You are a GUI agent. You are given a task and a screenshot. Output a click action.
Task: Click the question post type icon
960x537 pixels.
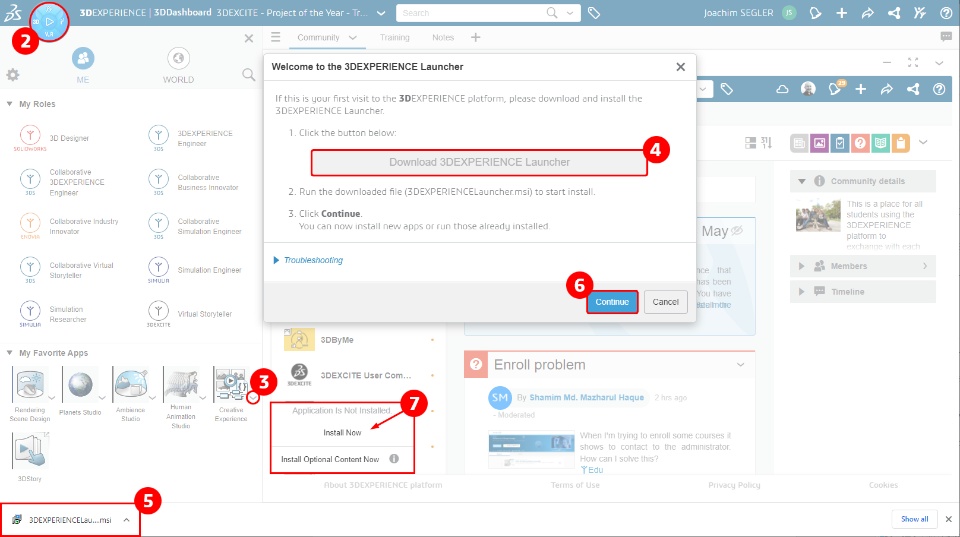pos(860,143)
